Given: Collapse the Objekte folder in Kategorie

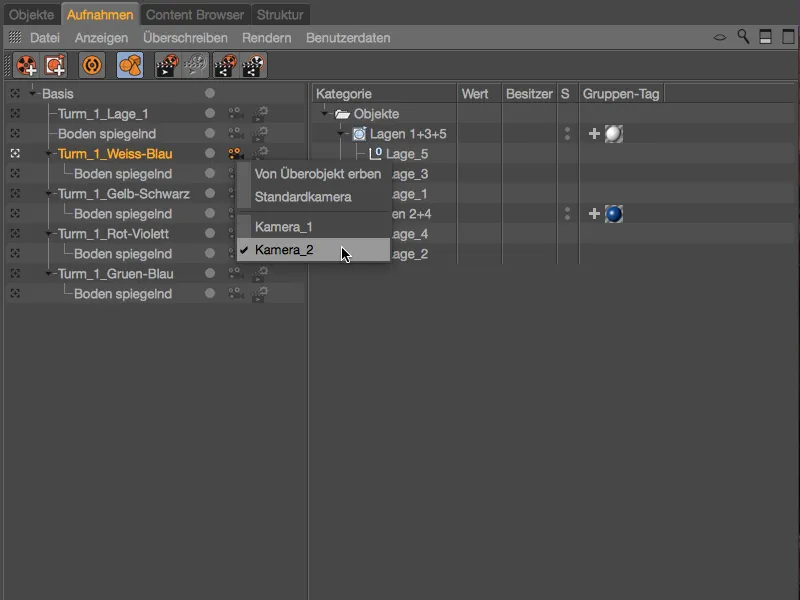Looking at the screenshot, I should point(324,114).
